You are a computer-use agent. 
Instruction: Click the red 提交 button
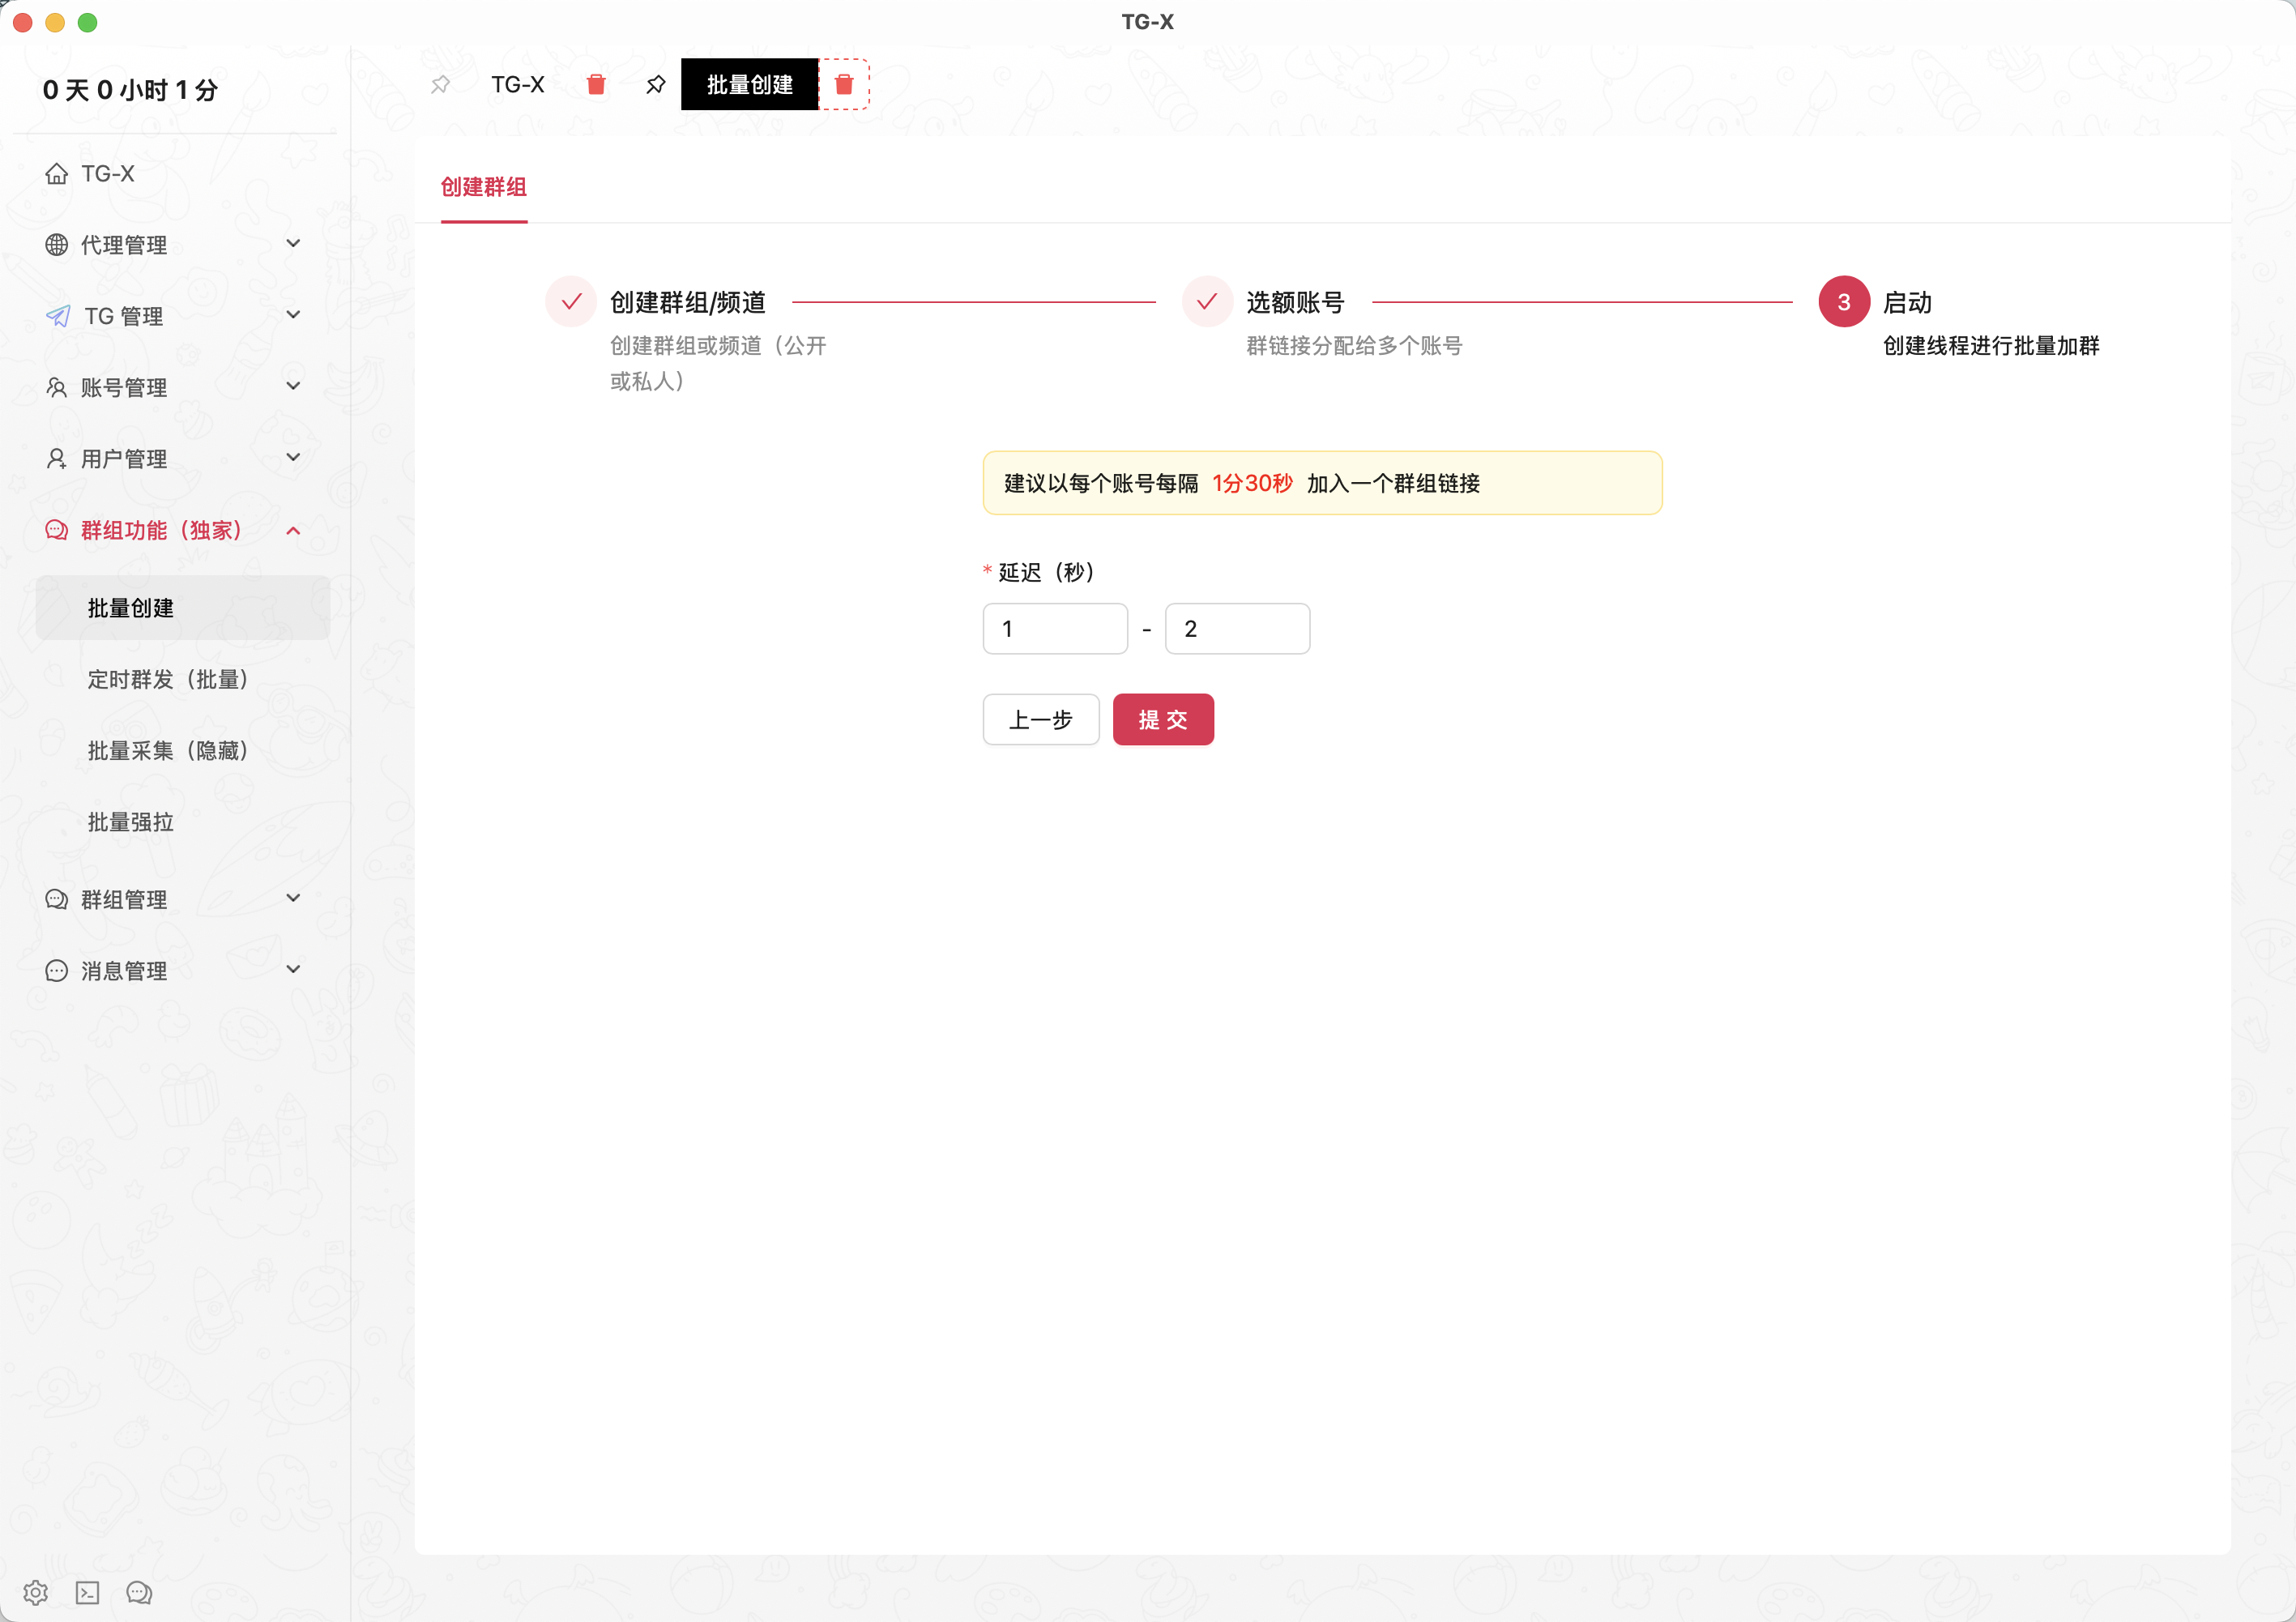(1163, 720)
